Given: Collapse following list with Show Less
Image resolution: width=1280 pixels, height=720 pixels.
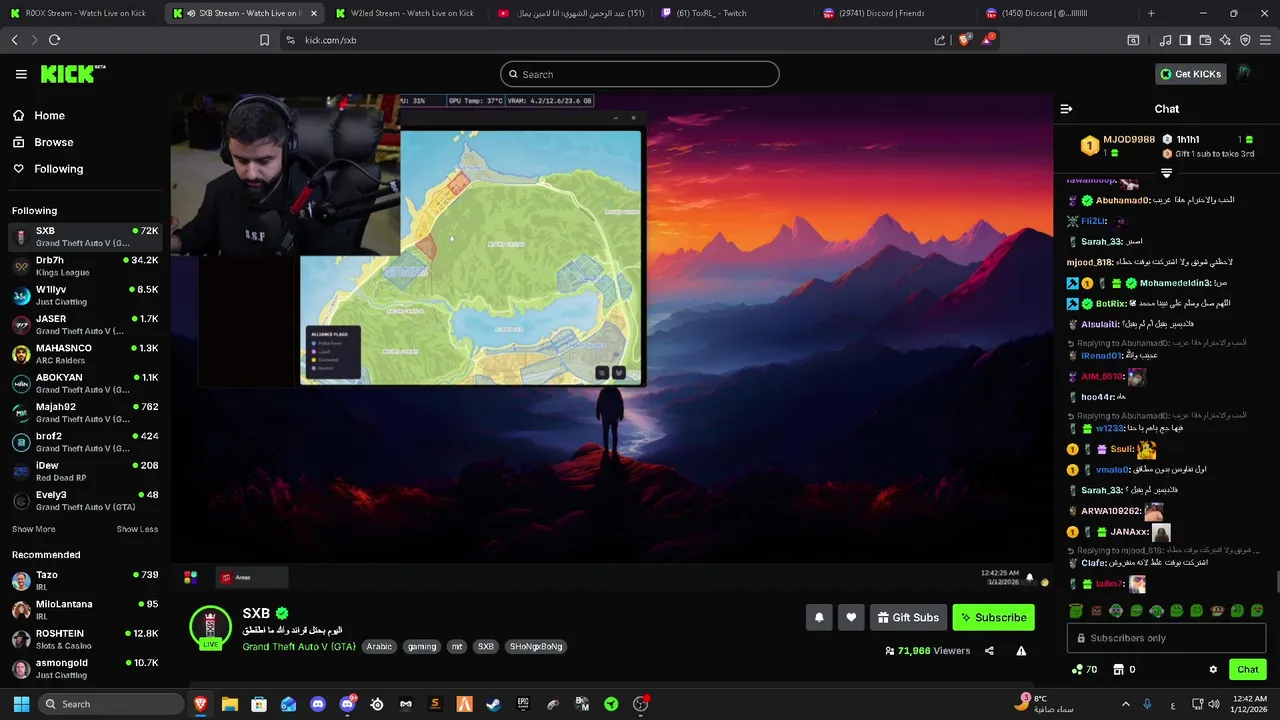Looking at the screenshot, I should pos(137,529).
